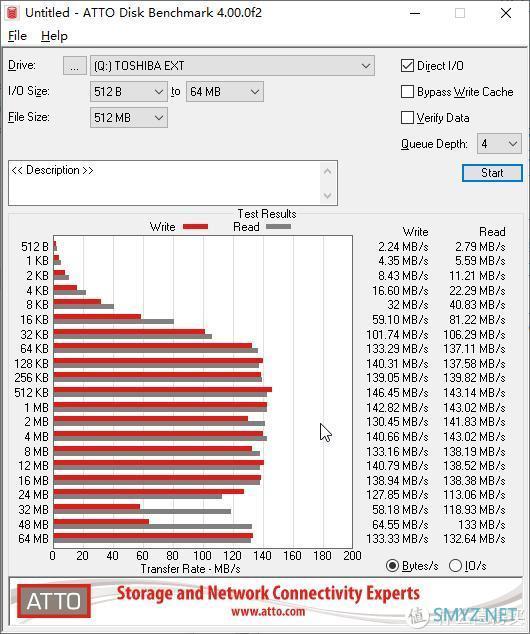Viewport: 530px width, 634px height.
Task: Expand the 512 B minimum I/O size dropdown
Action: (x=129, y=92)
